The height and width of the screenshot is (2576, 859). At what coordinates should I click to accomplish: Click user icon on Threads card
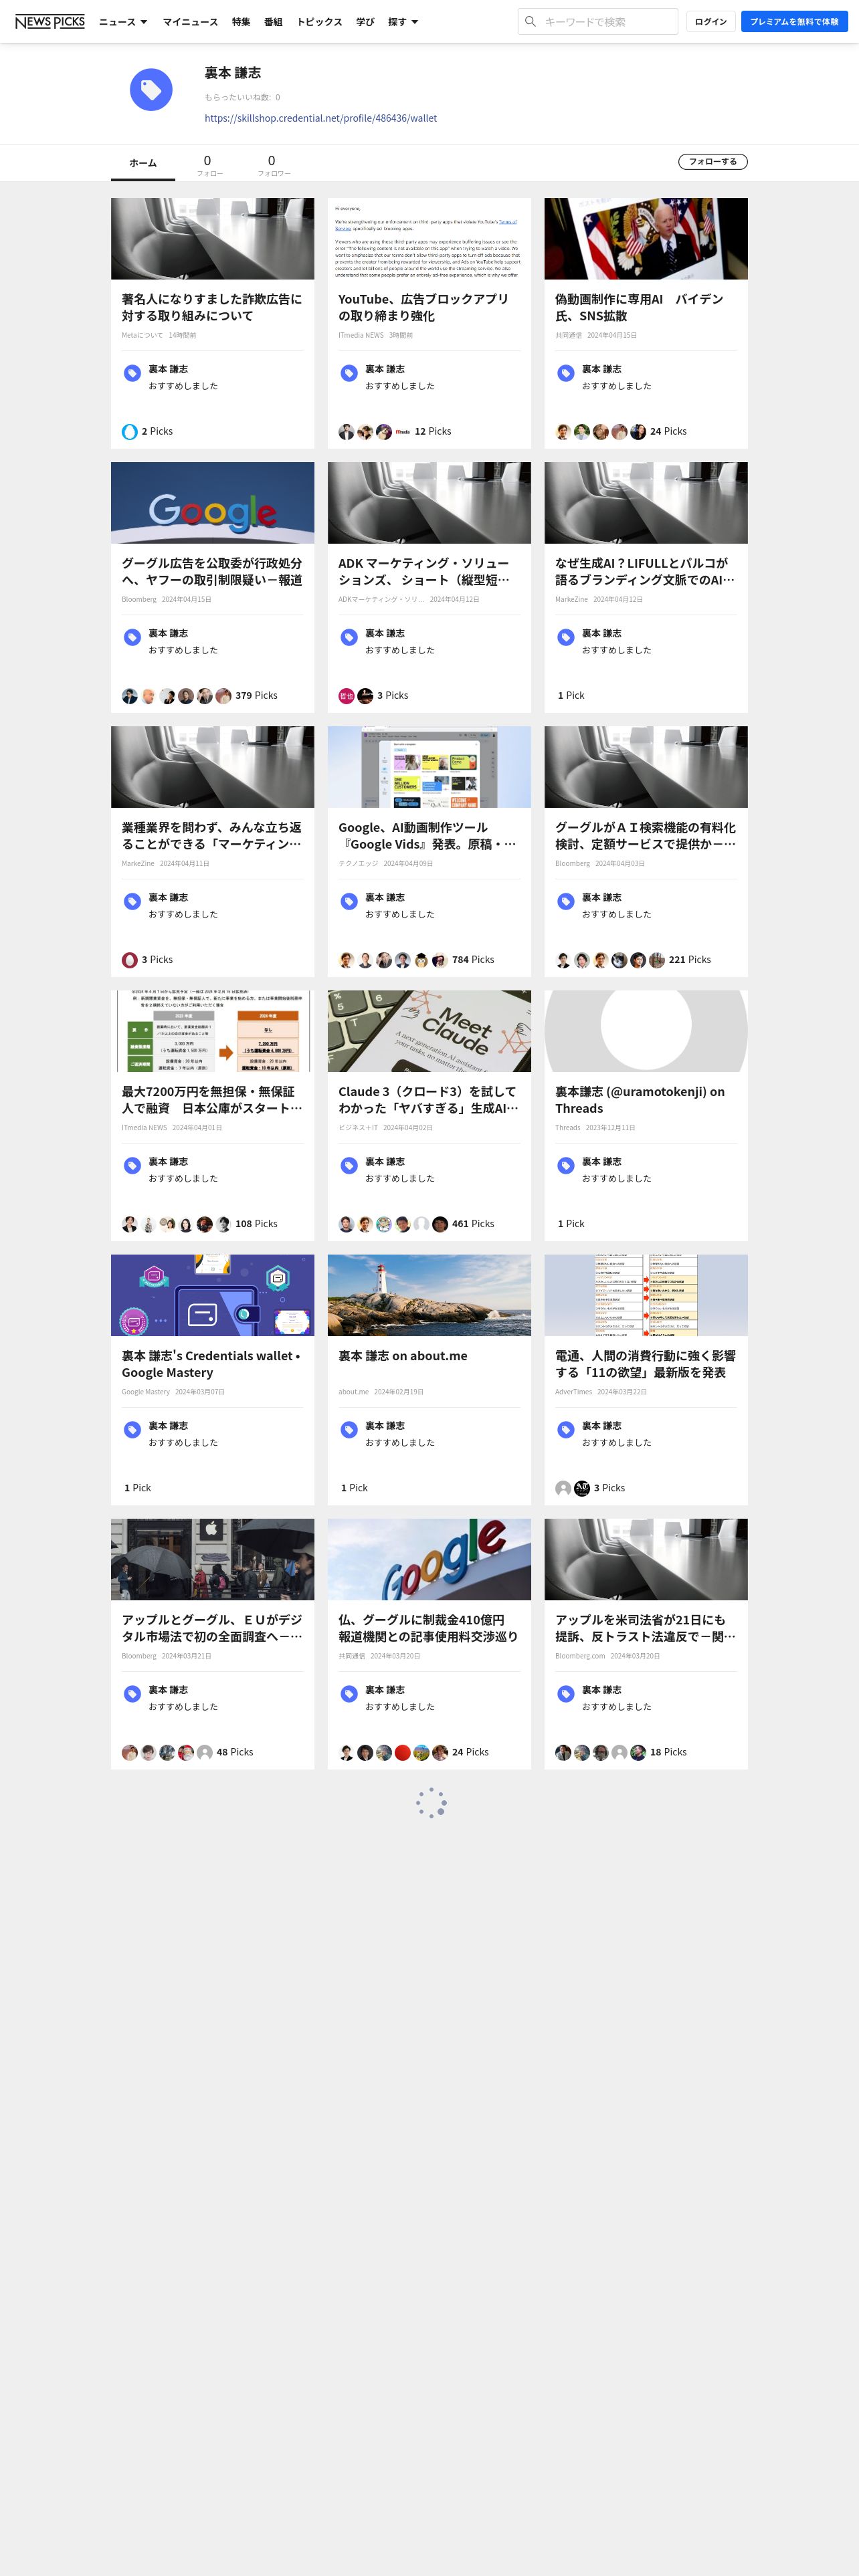(566, 1165)
